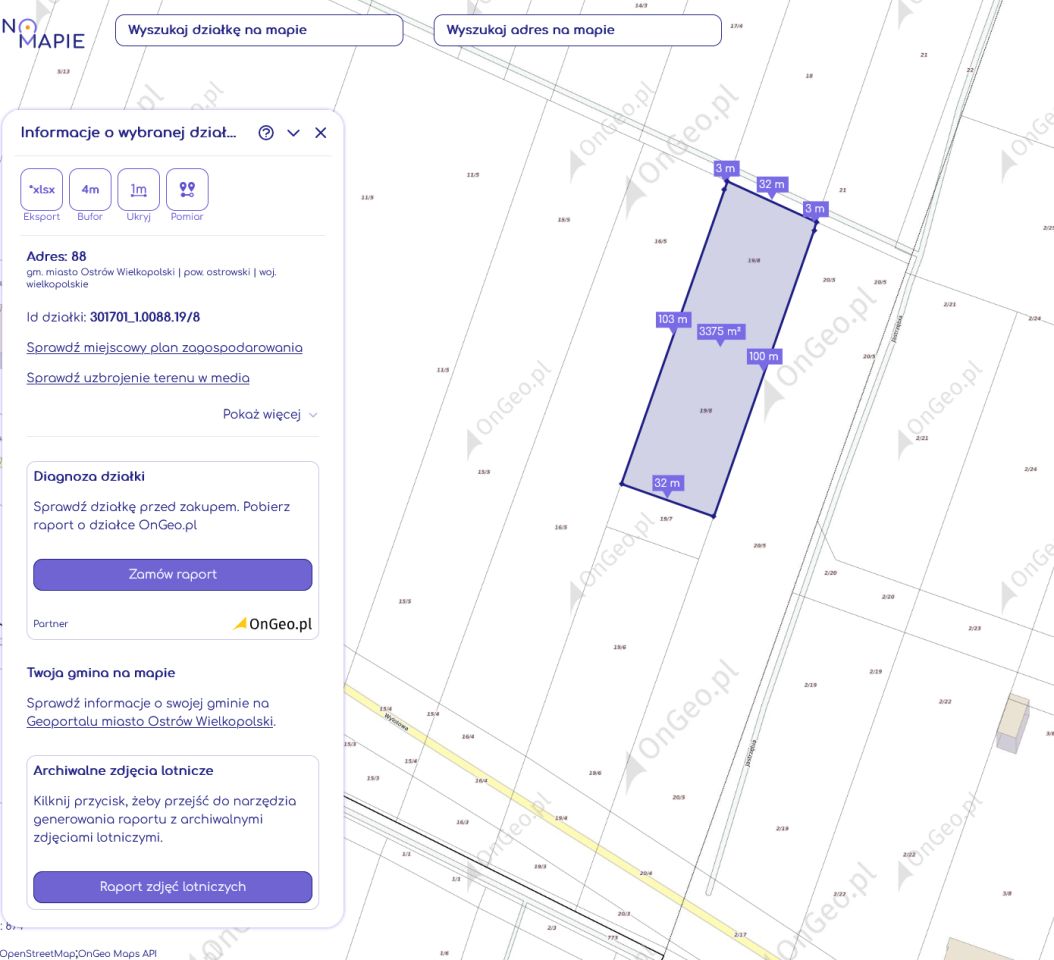This screenshot has height=960, width=1054.
Task: Expand 'Pokaż więcej' details
Action: (270, 414)
